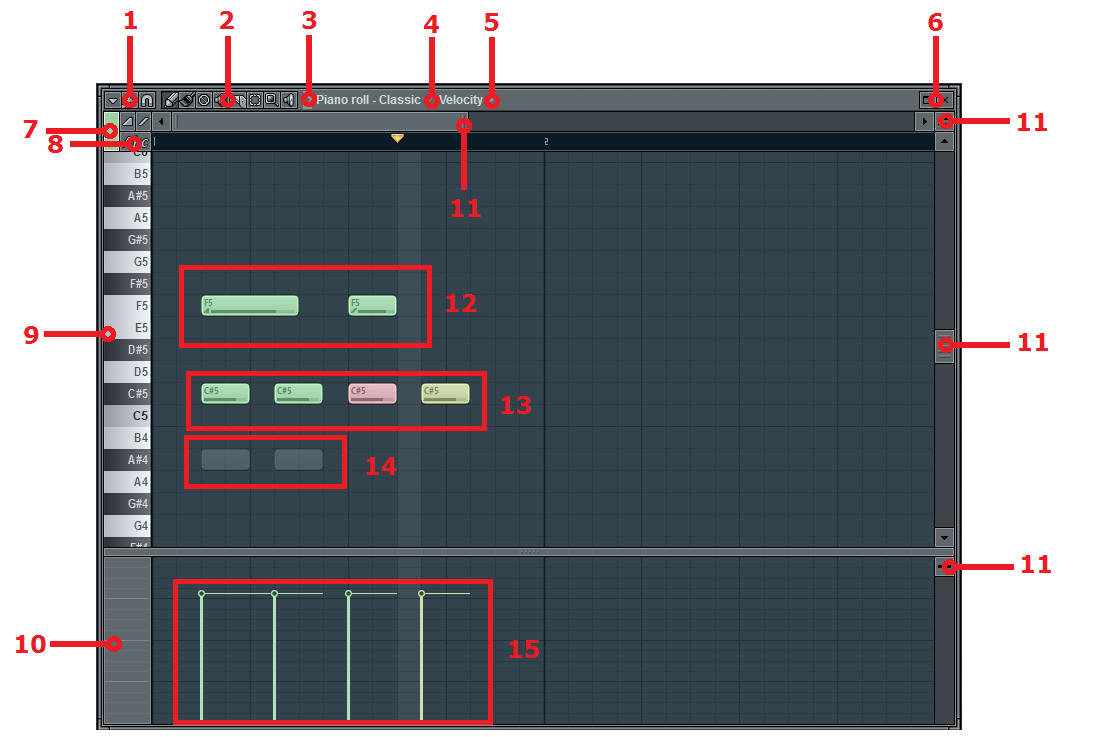The image size is (1112, 737).
Task: Click the horizontal scrollbar right arrow
Action: tap(924, 121)
